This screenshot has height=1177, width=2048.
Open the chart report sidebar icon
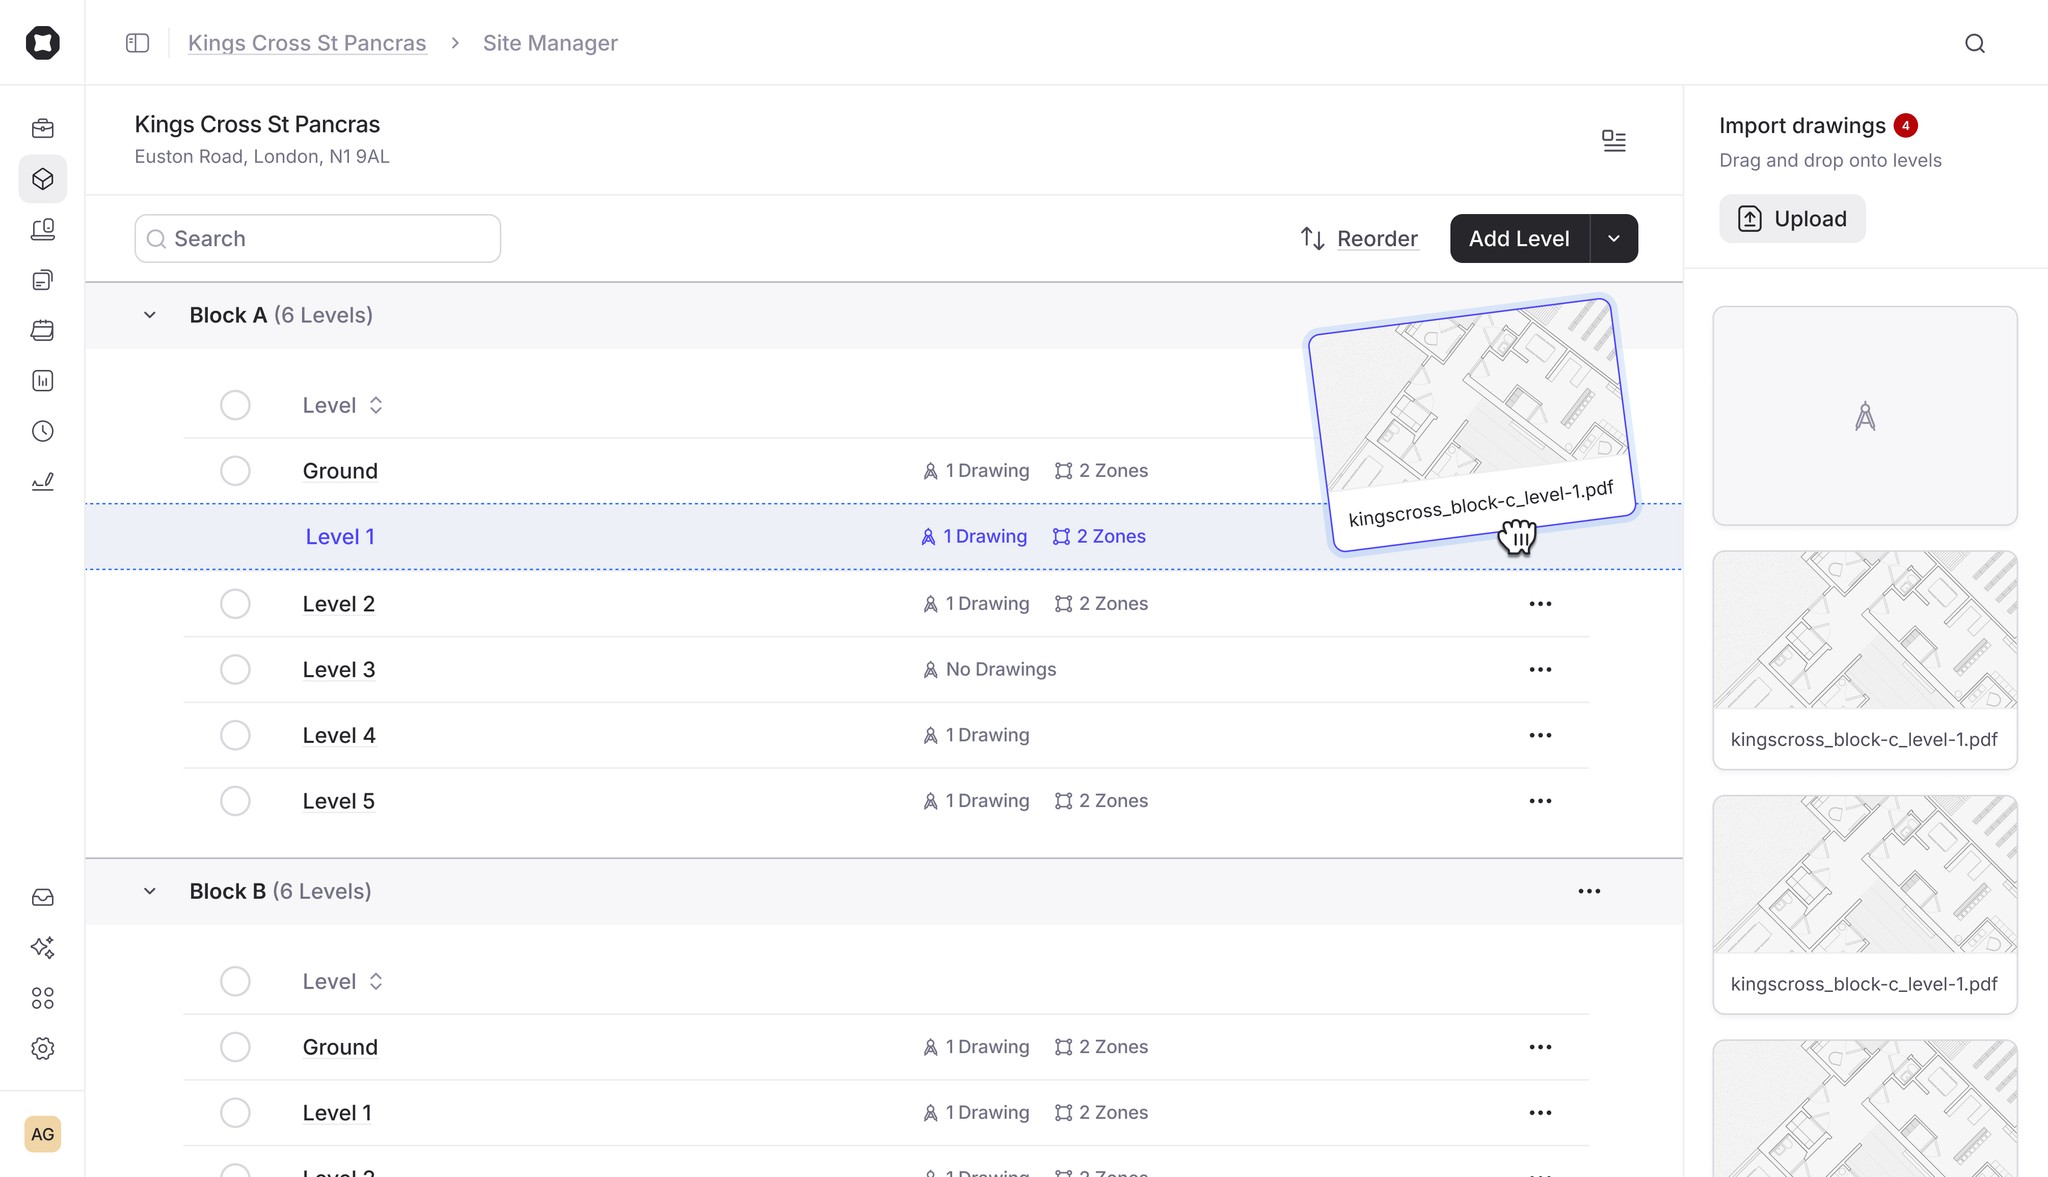click(42, 380)
